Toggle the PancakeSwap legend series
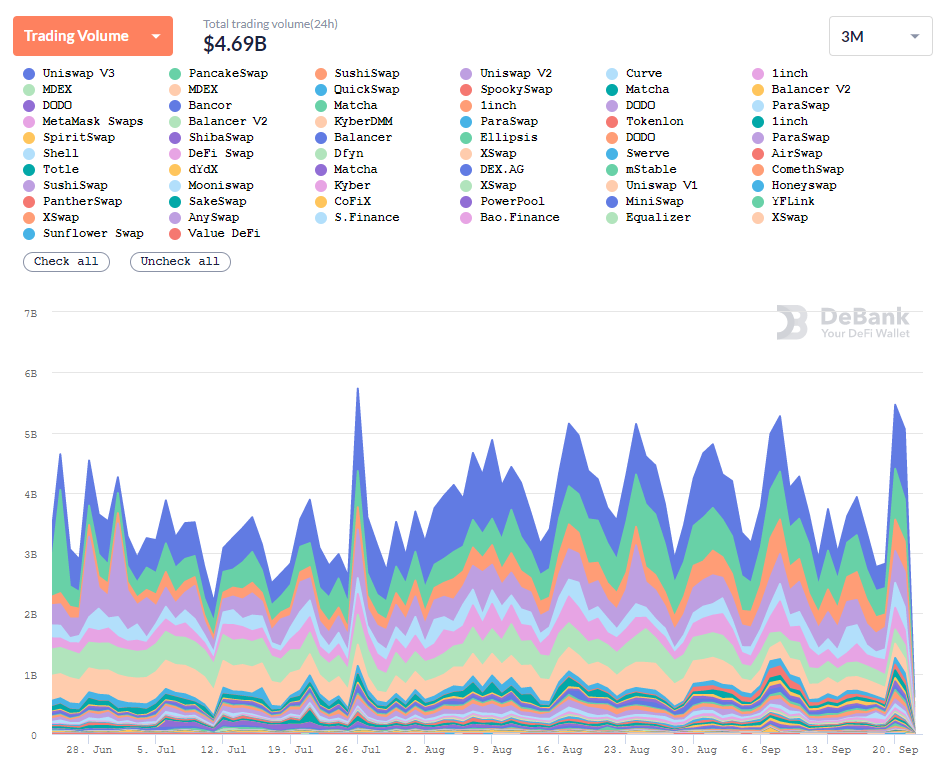948x767 pixels. click(218, 74)
